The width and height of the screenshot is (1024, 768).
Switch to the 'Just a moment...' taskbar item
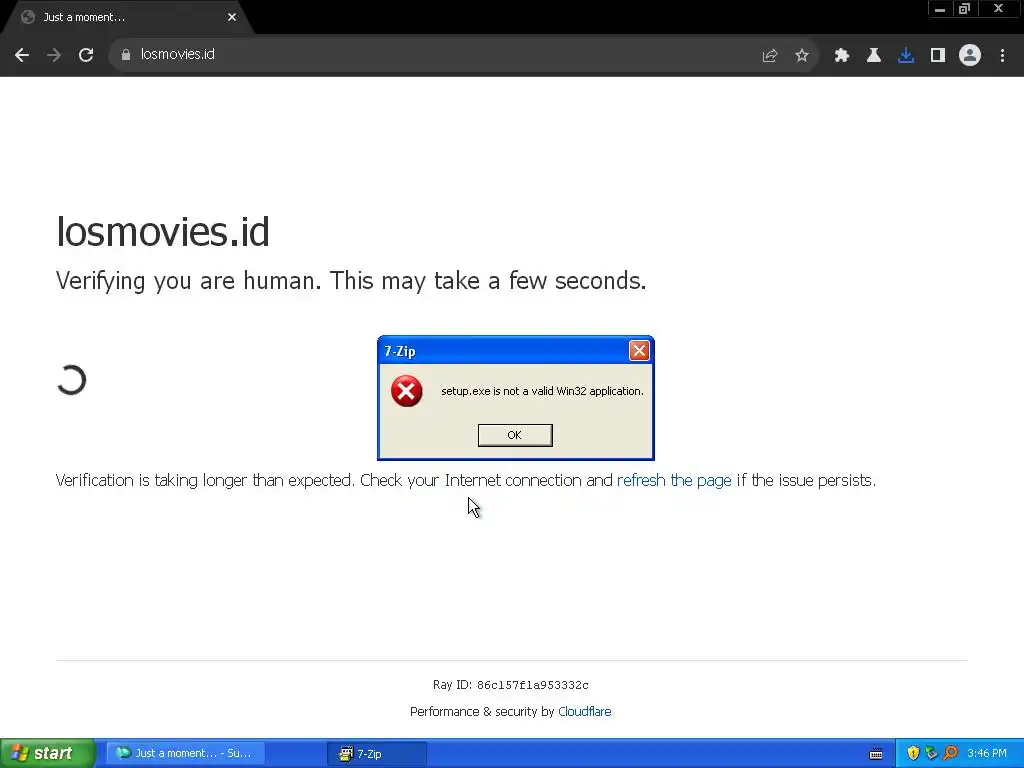[185, 753]
